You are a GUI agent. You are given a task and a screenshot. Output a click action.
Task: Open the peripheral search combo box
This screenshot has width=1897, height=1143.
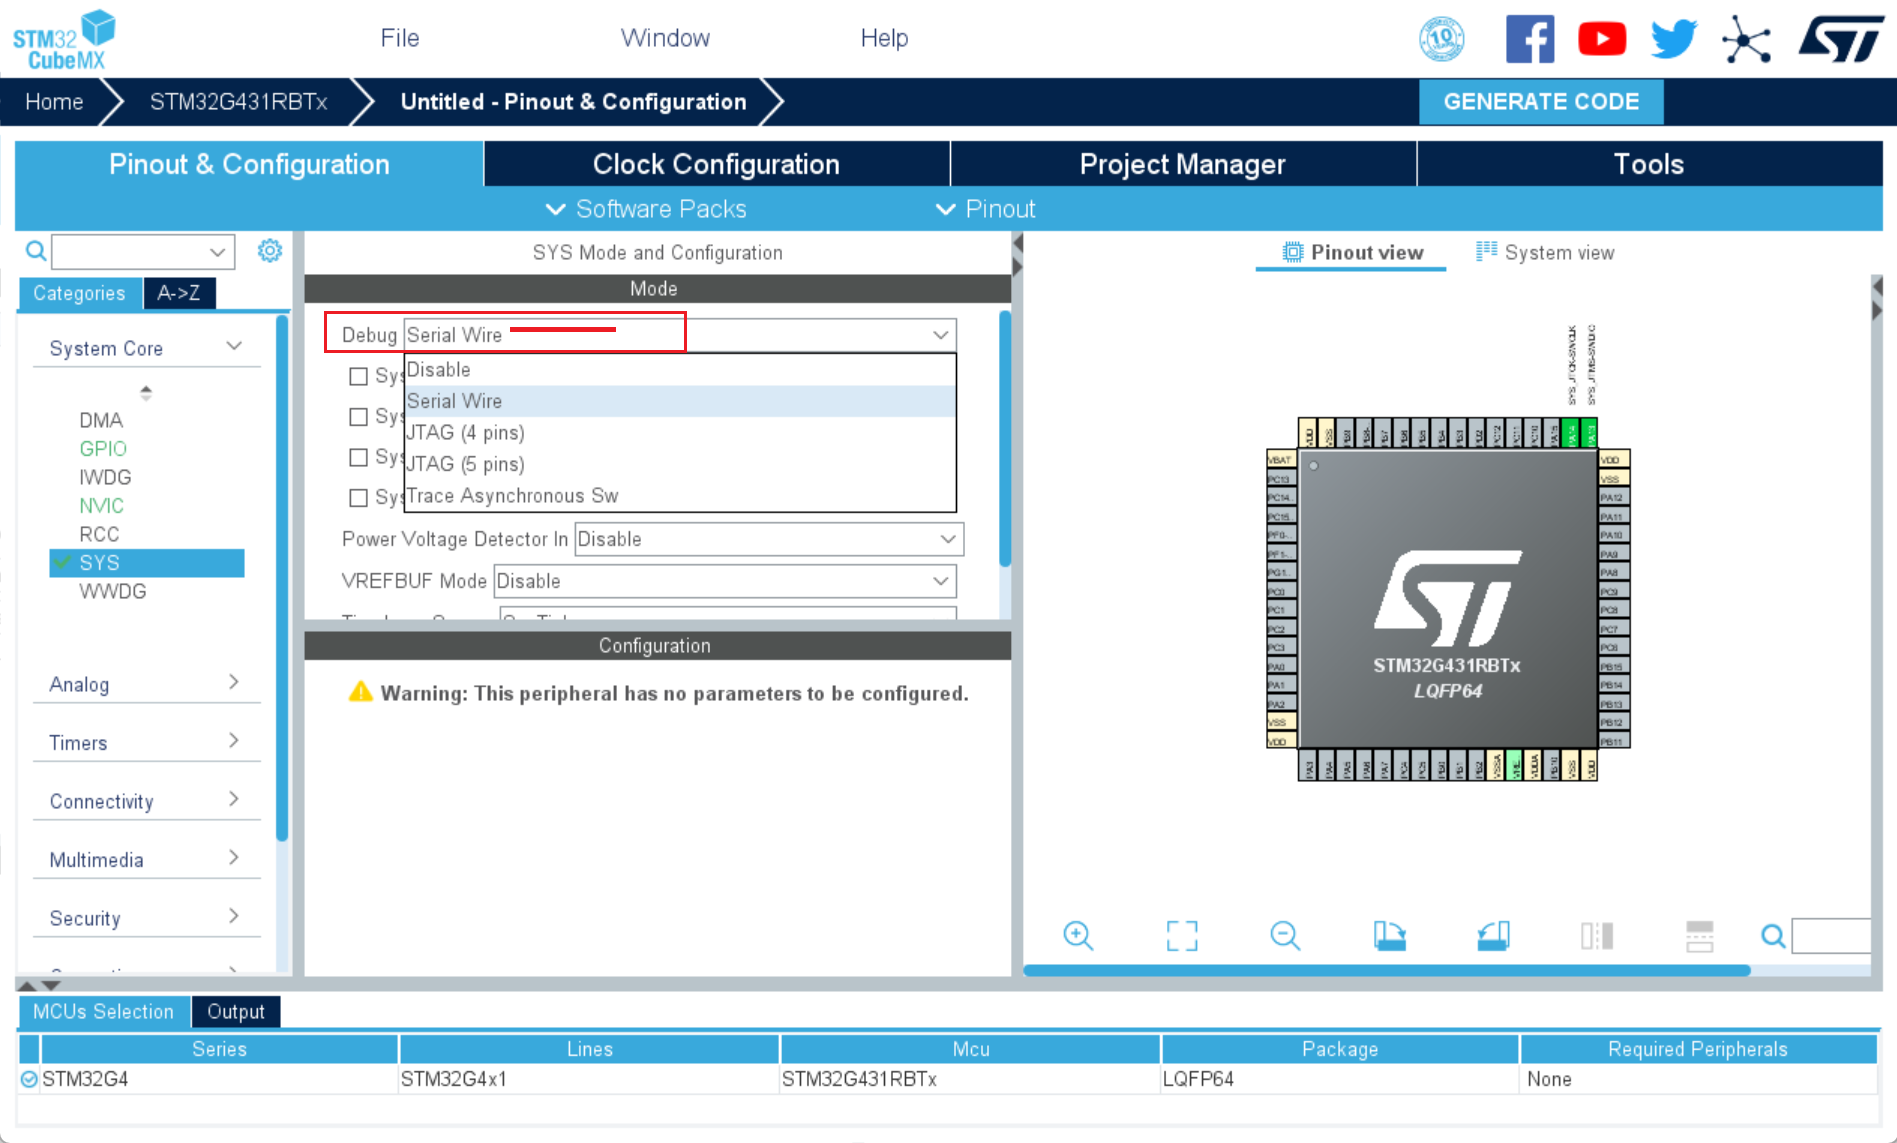143,252
